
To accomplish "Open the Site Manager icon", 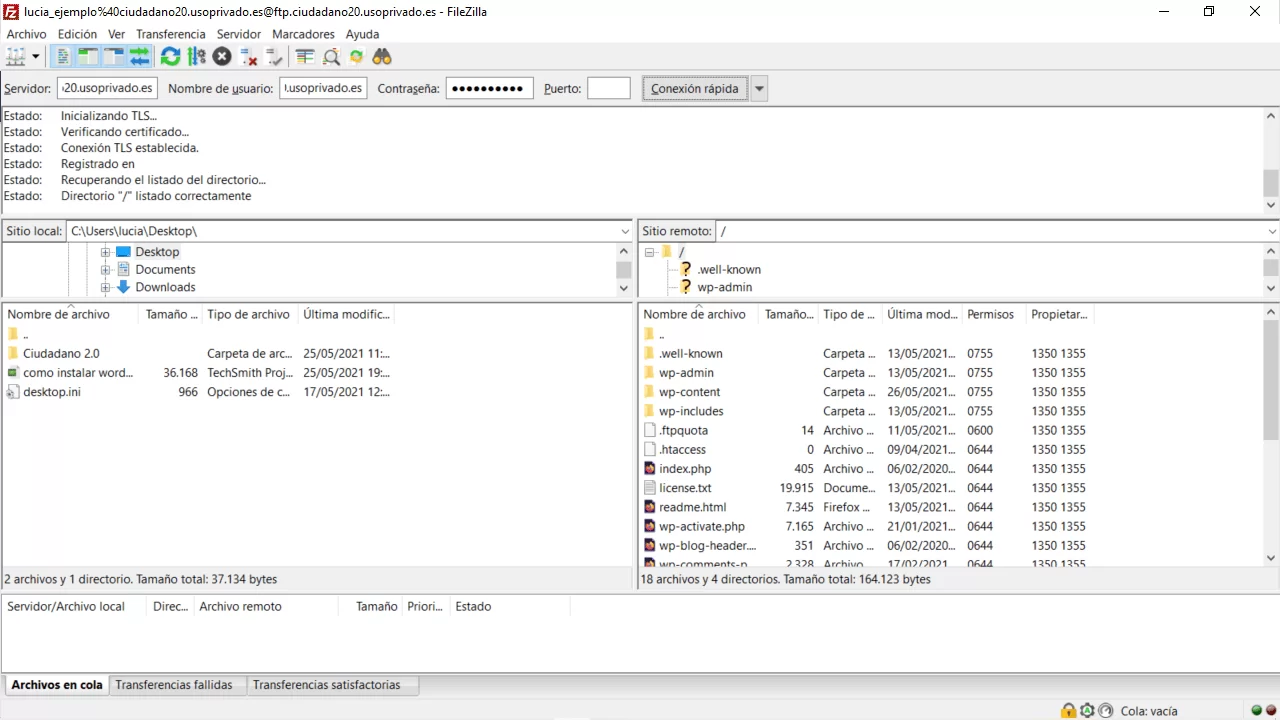I will click(16, 57).
